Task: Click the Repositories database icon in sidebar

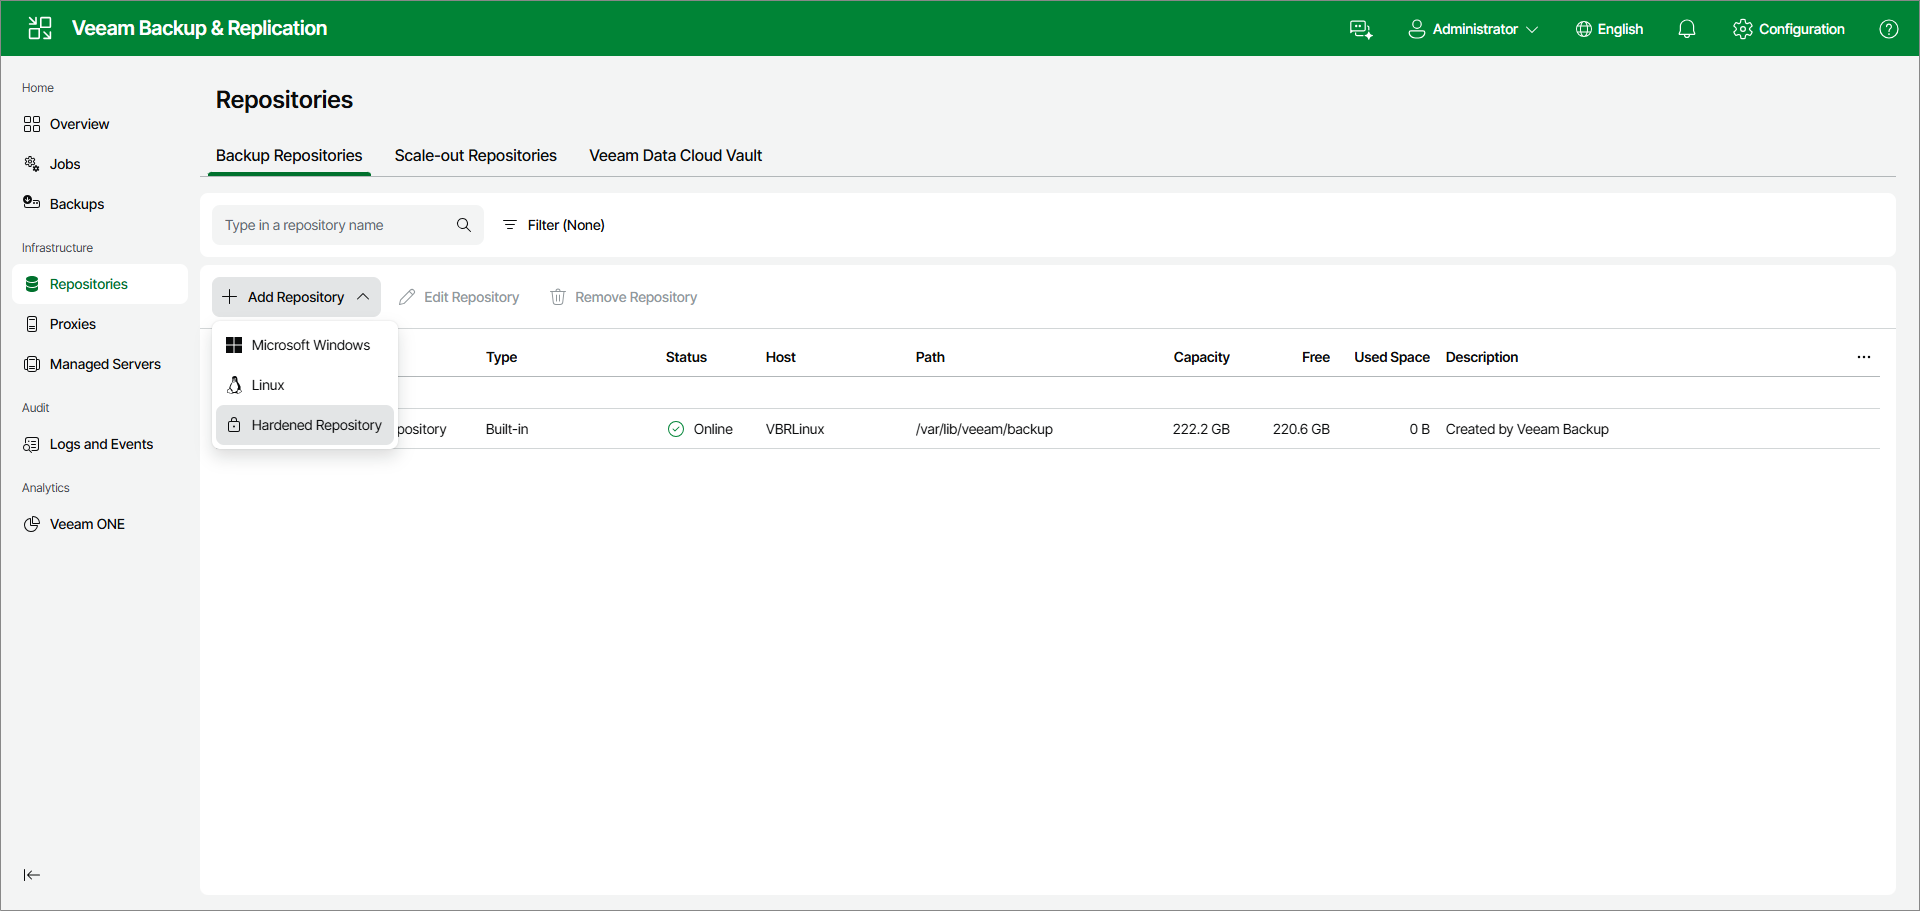Action: click(32, 284)
